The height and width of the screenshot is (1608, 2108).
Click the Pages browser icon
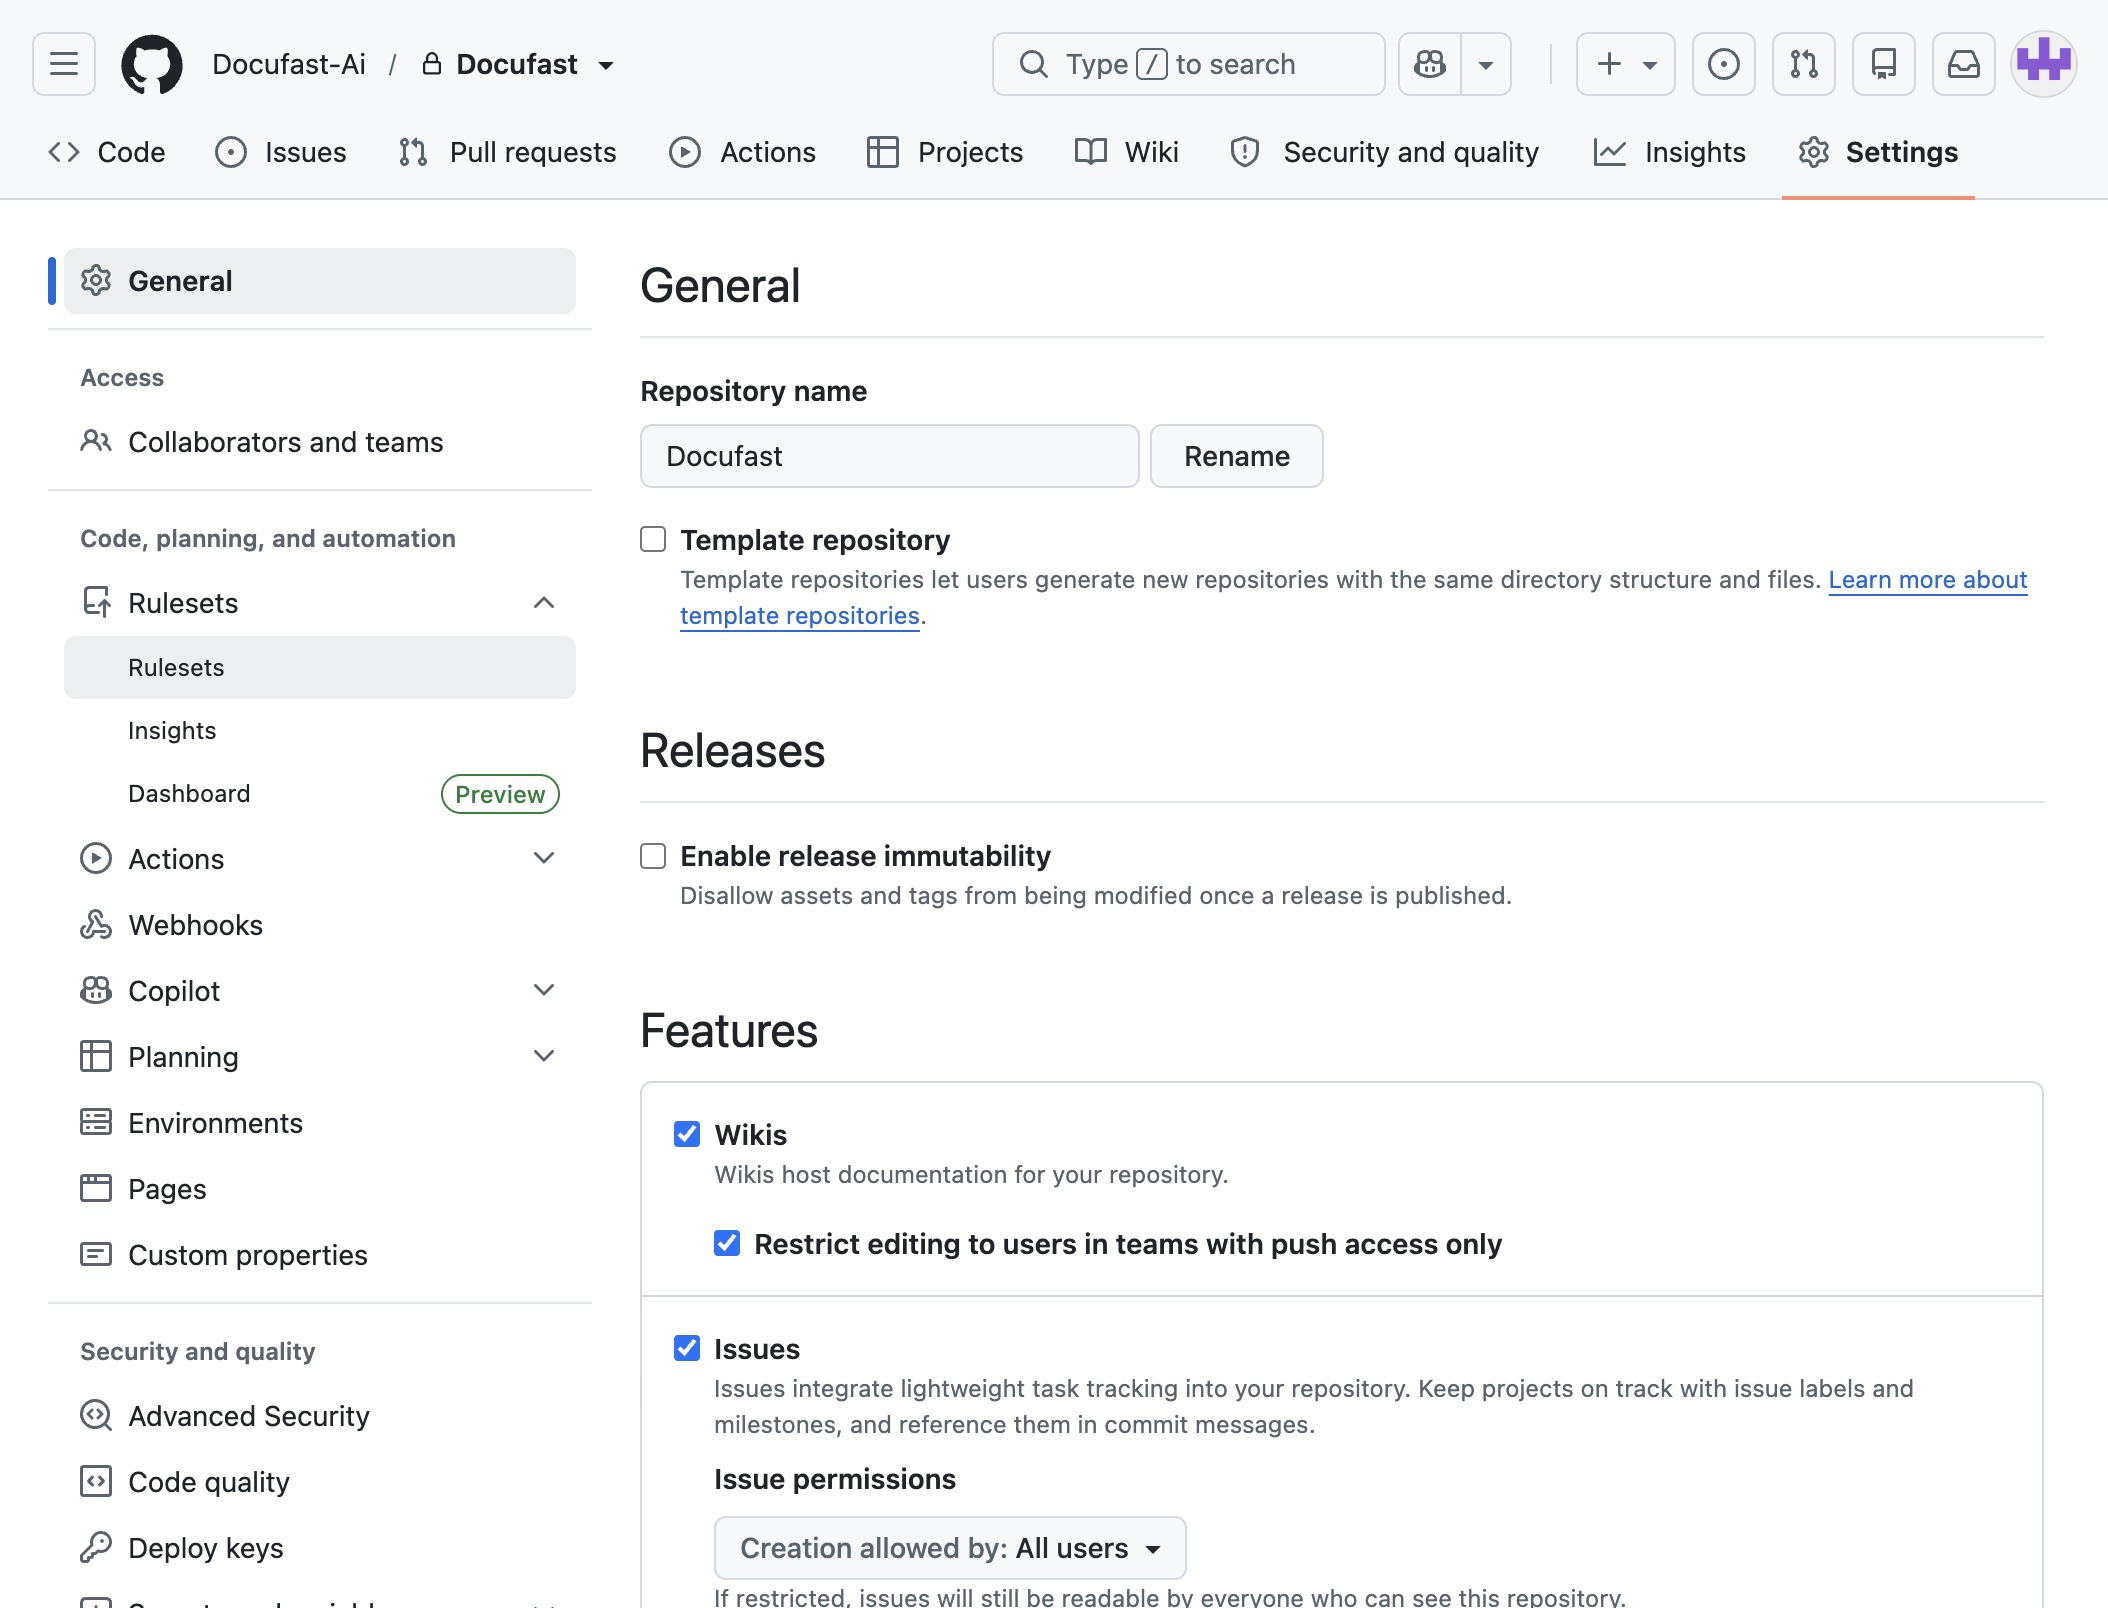pos(96,1188)
